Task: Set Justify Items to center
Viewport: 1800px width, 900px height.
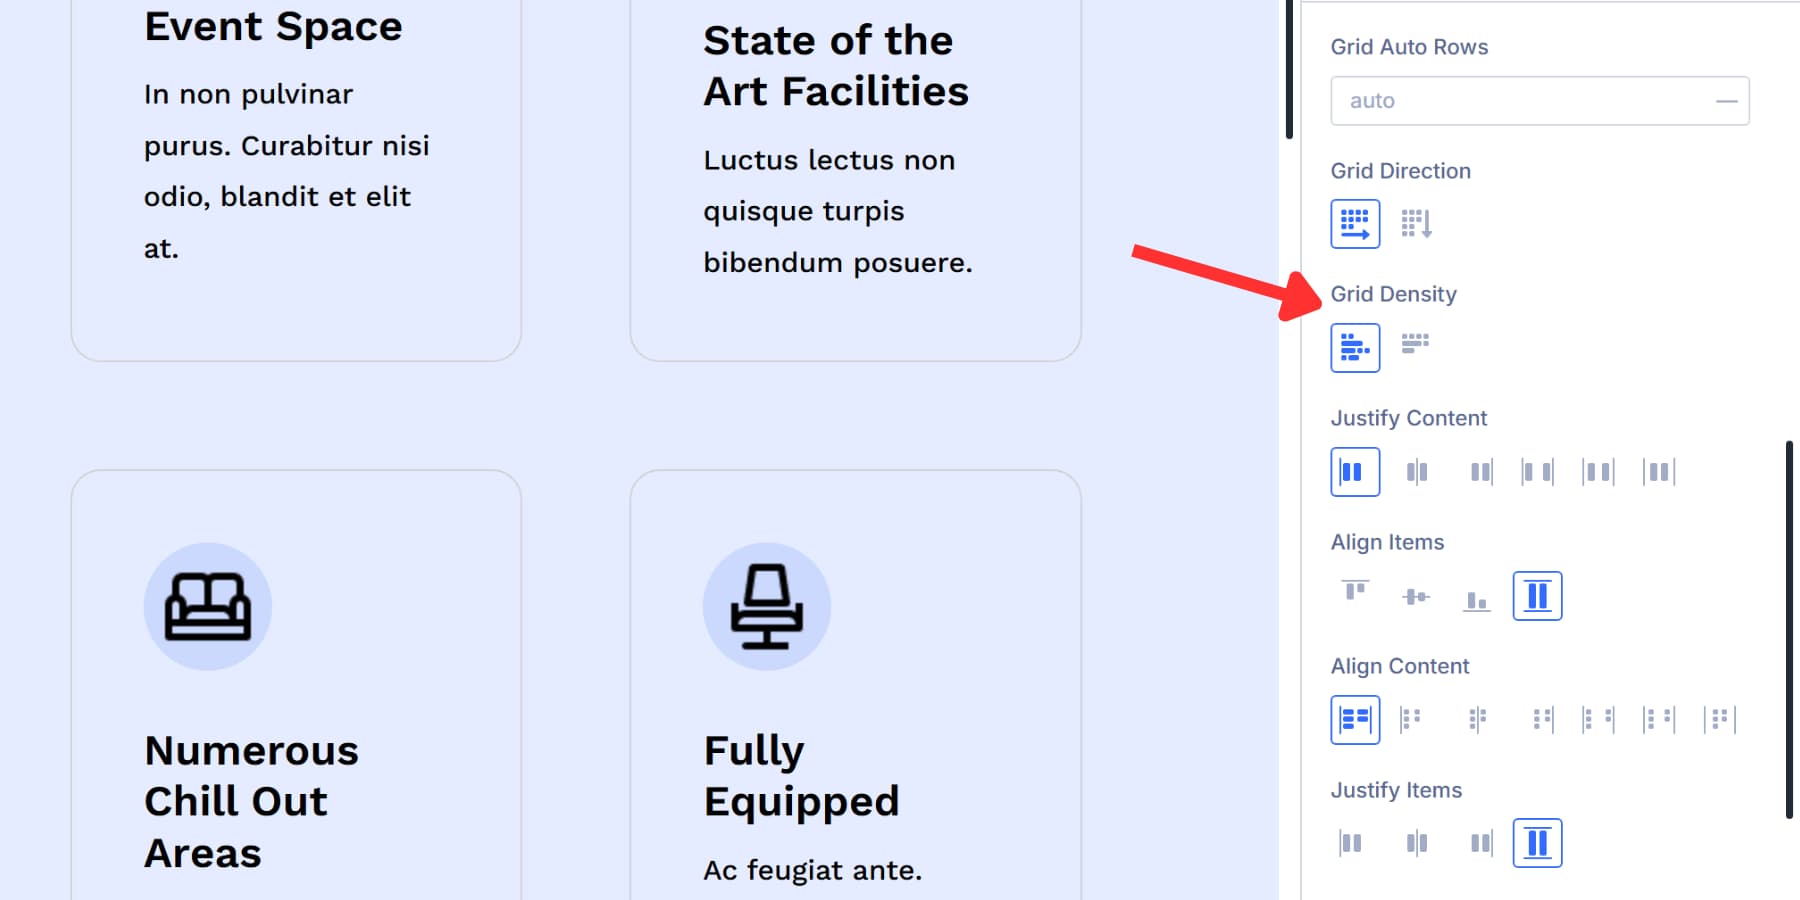Action: (1415, 842)
